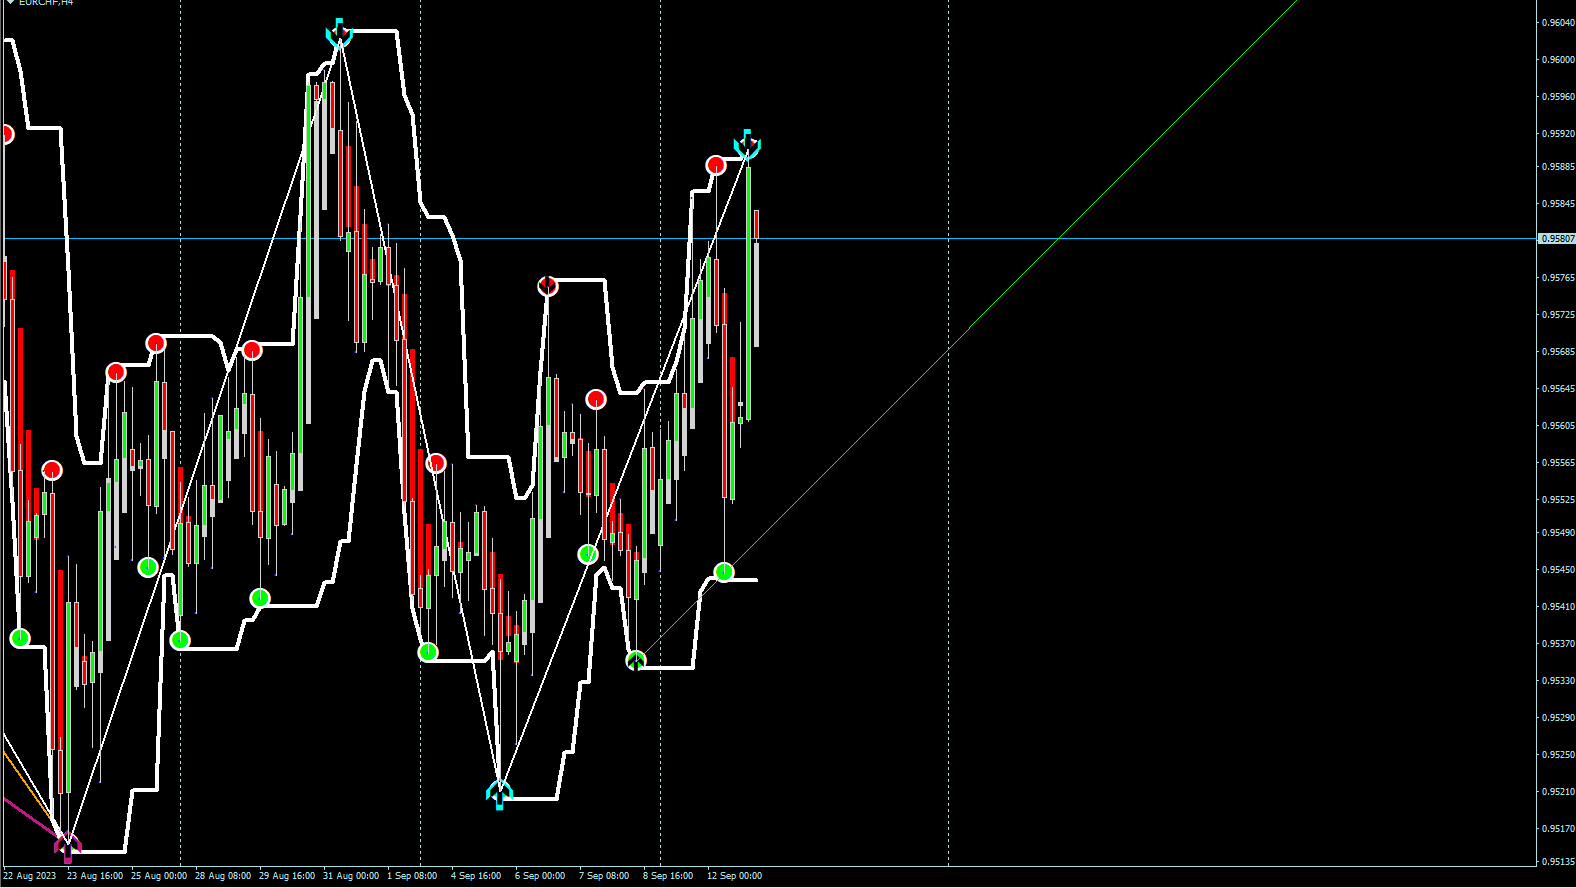Viewport: 1576px width, 888px height.
Task: Click the 0.95685 price scale label
Action: point(1558,352)
